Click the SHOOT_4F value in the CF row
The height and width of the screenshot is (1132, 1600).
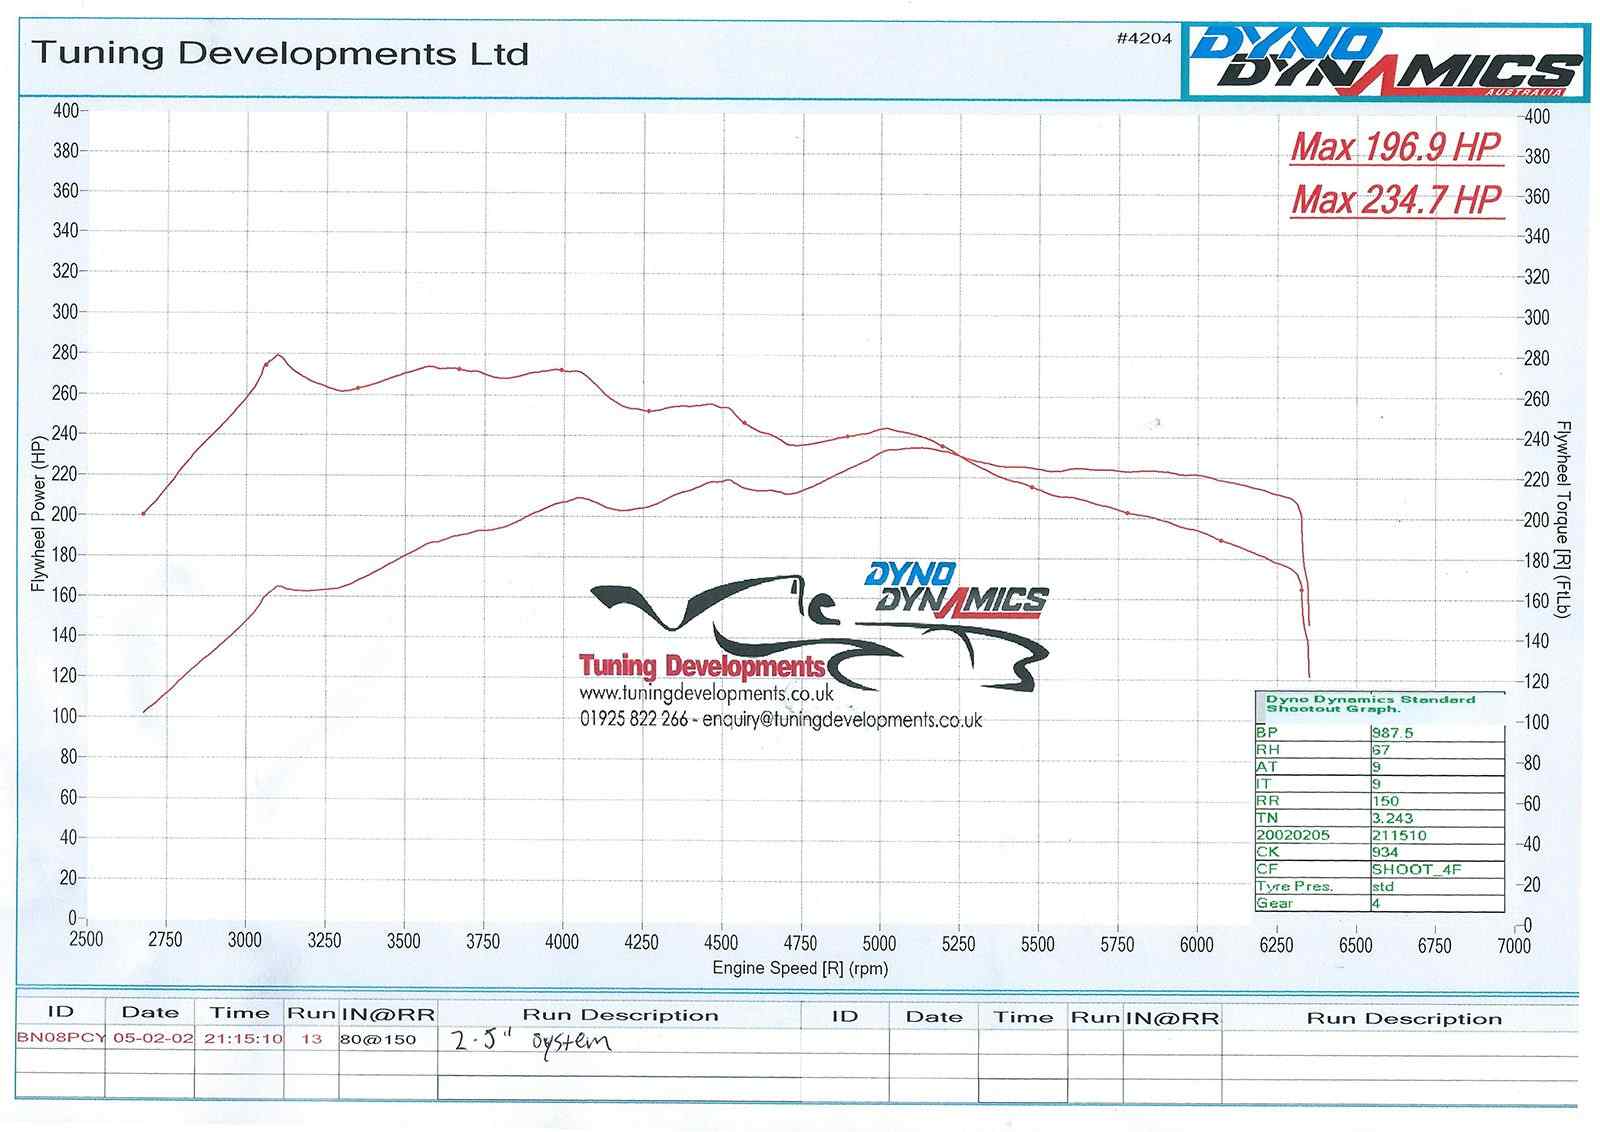tap(1416, 869)
